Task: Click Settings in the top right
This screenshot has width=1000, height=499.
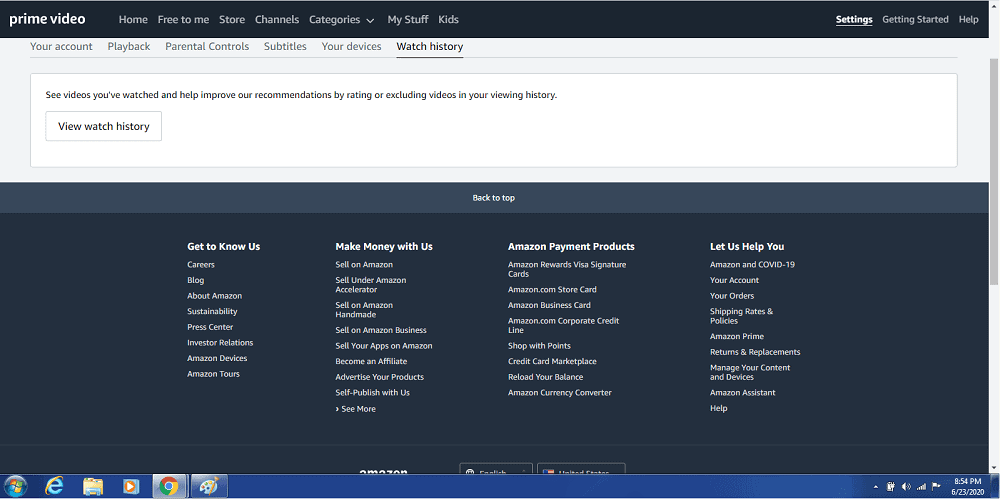Action: click(x=854, y=20)
